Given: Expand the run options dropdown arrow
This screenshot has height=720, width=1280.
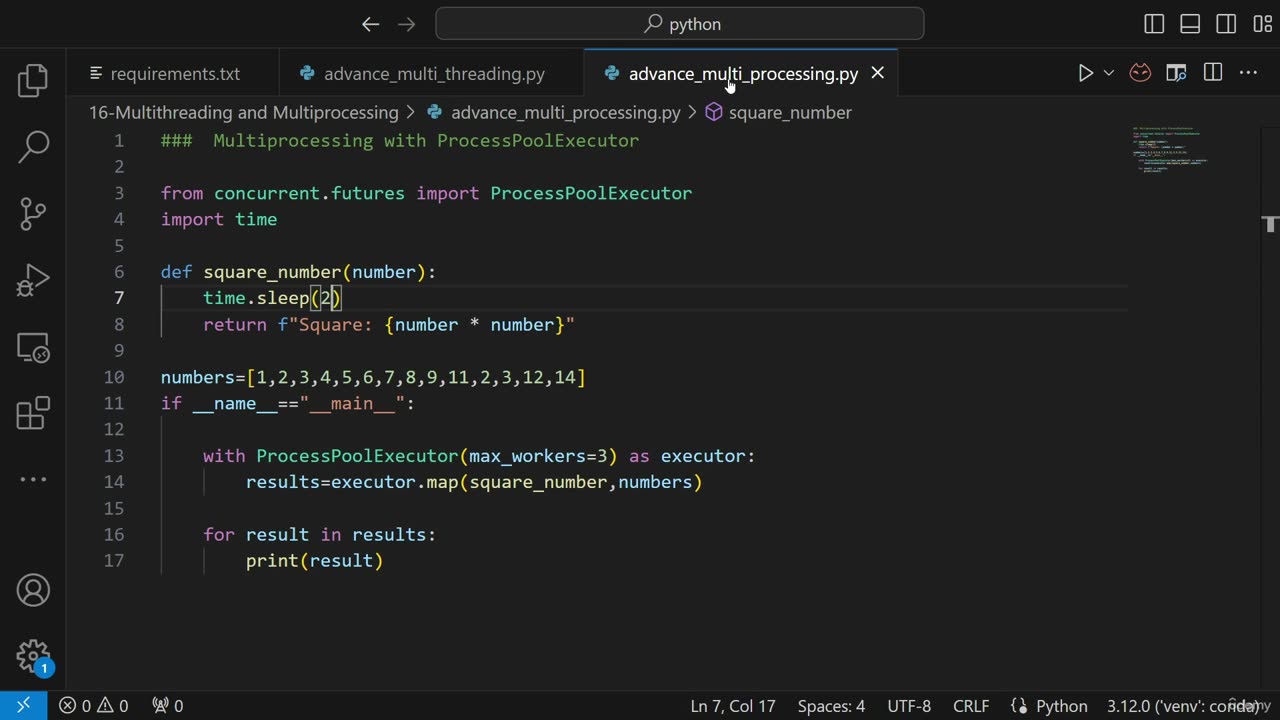Looking at the screenshot, I should click(x=1108, y=73).
